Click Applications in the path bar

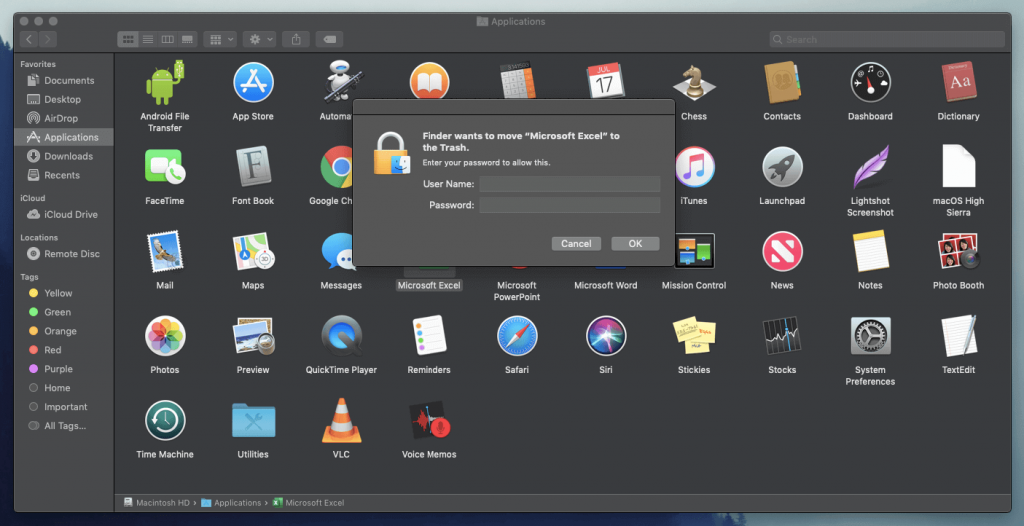pyautogui.click(x=231, y=502)
